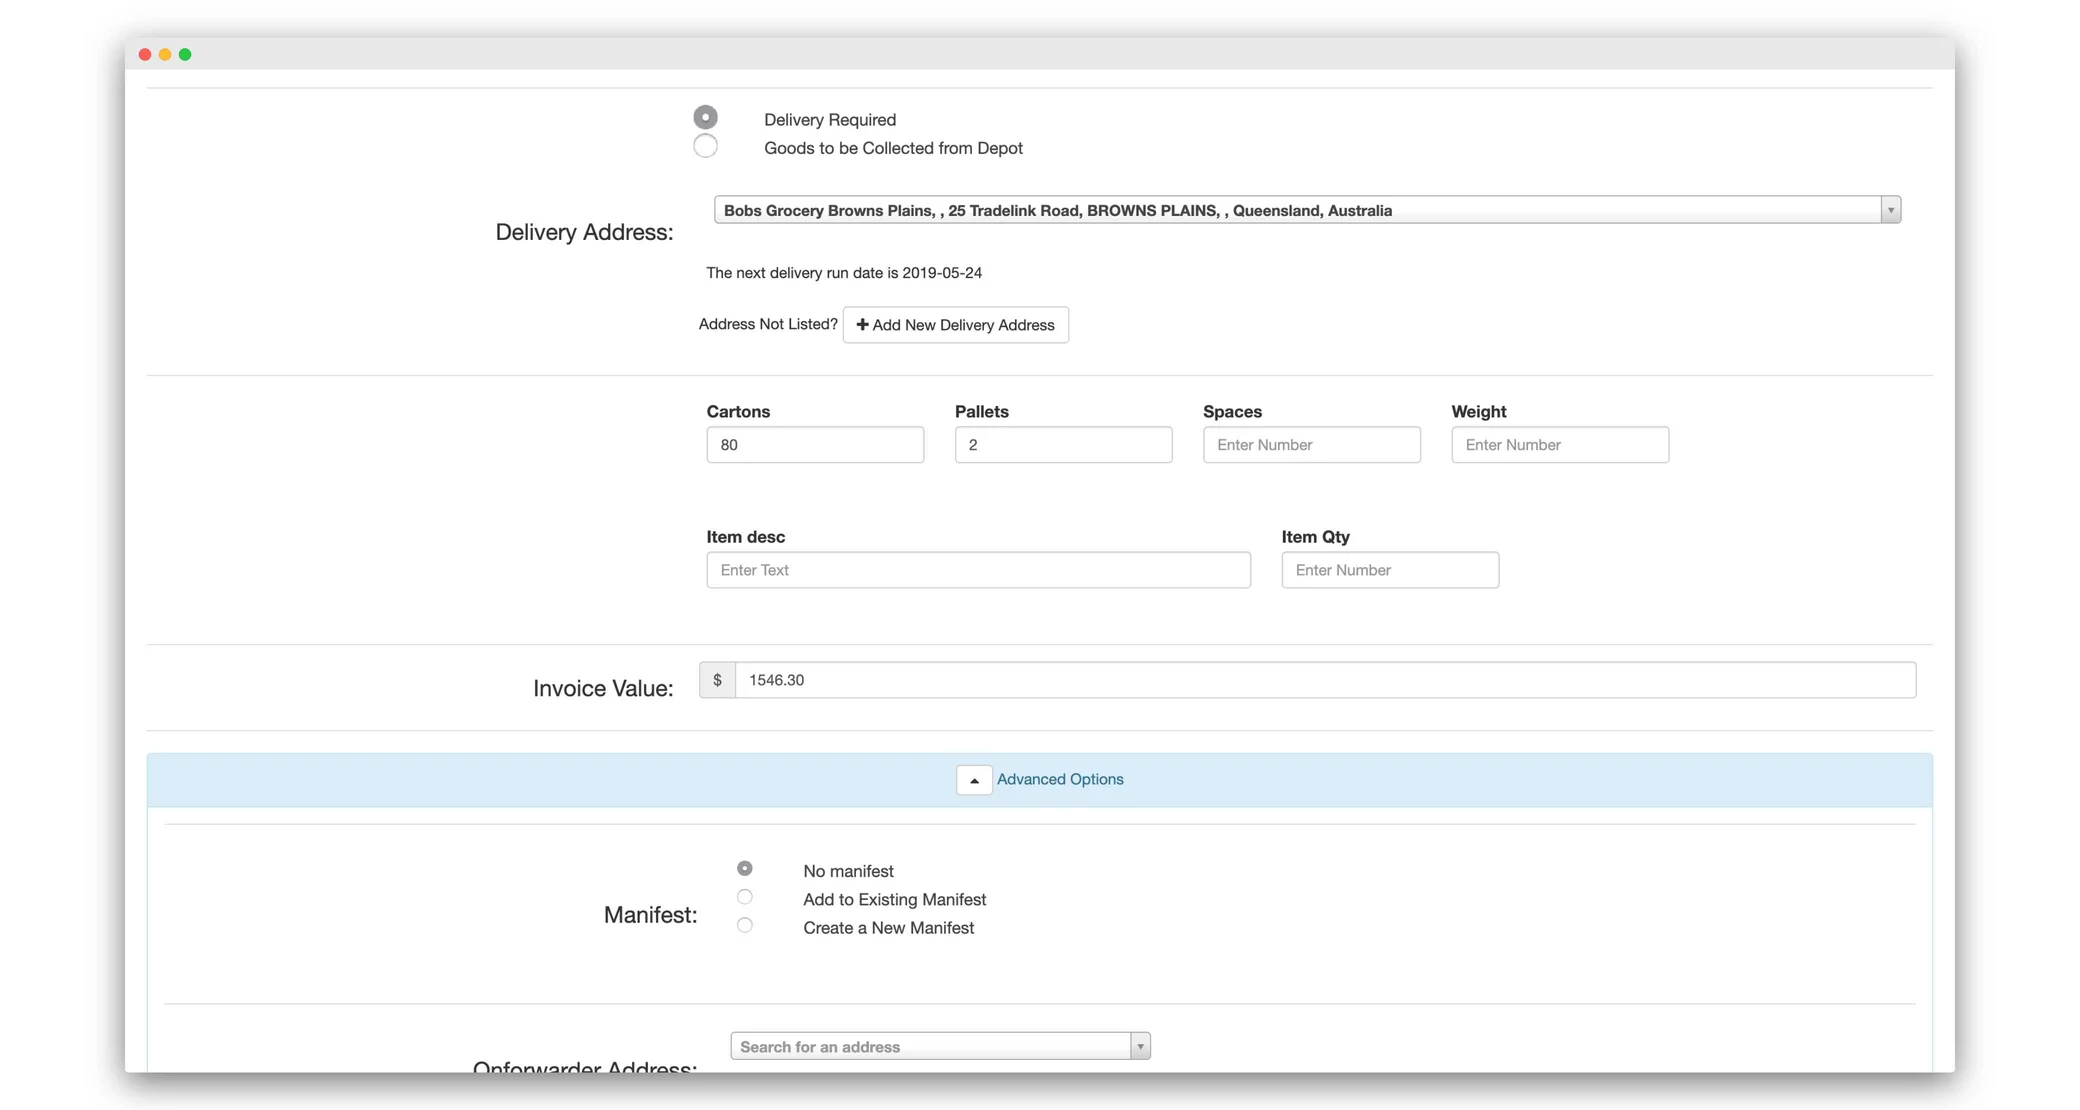Collapse Advanced Options with caret button
2080x1110 pixels.
pyautogui.click(x=973, y=780)
